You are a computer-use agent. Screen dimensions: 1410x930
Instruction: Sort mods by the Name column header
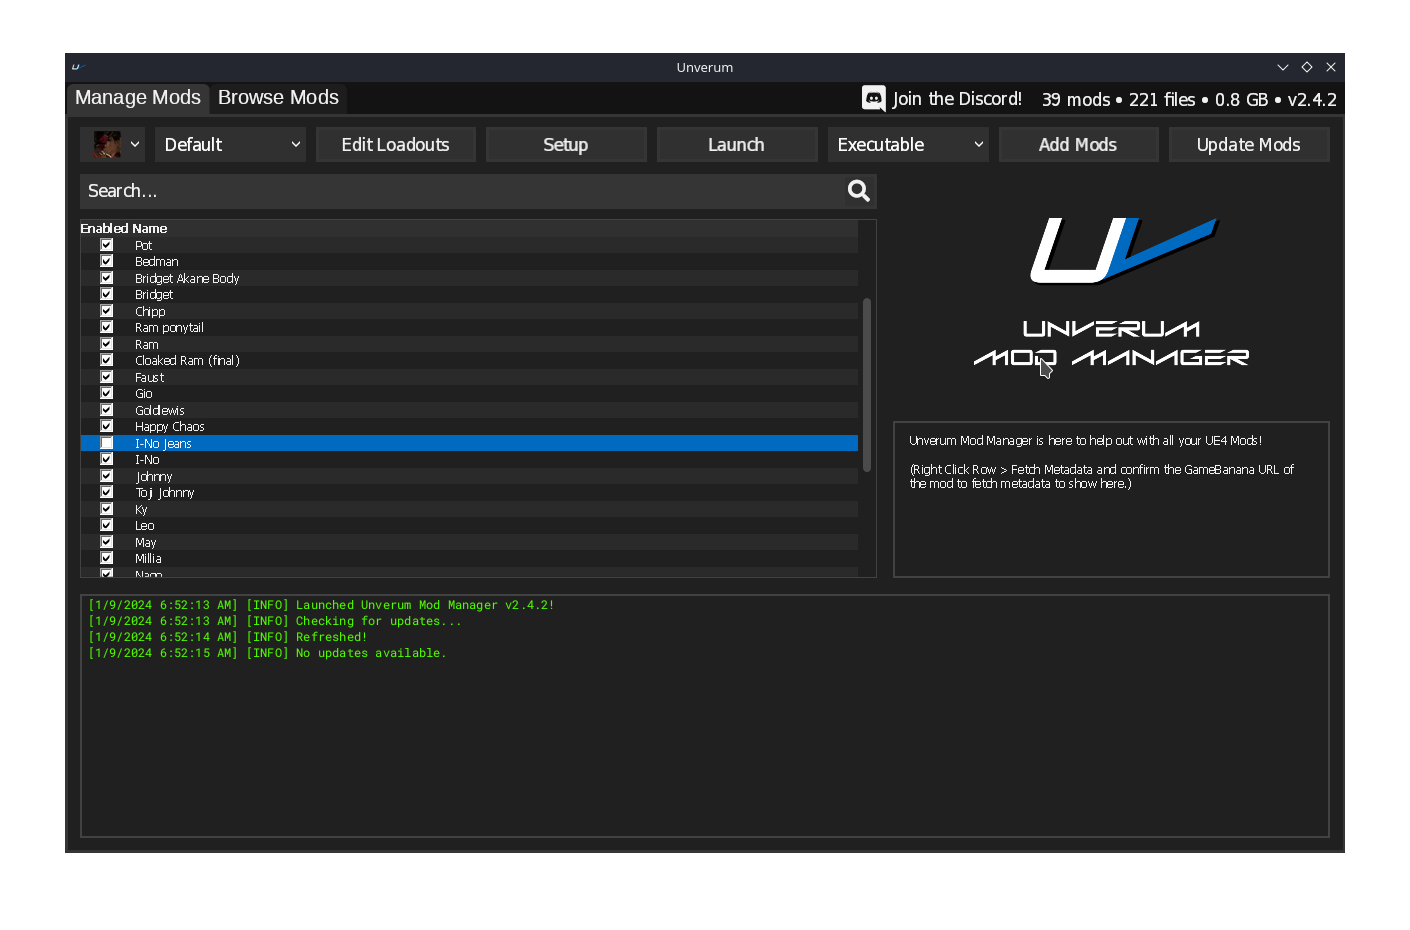(149, 229)
